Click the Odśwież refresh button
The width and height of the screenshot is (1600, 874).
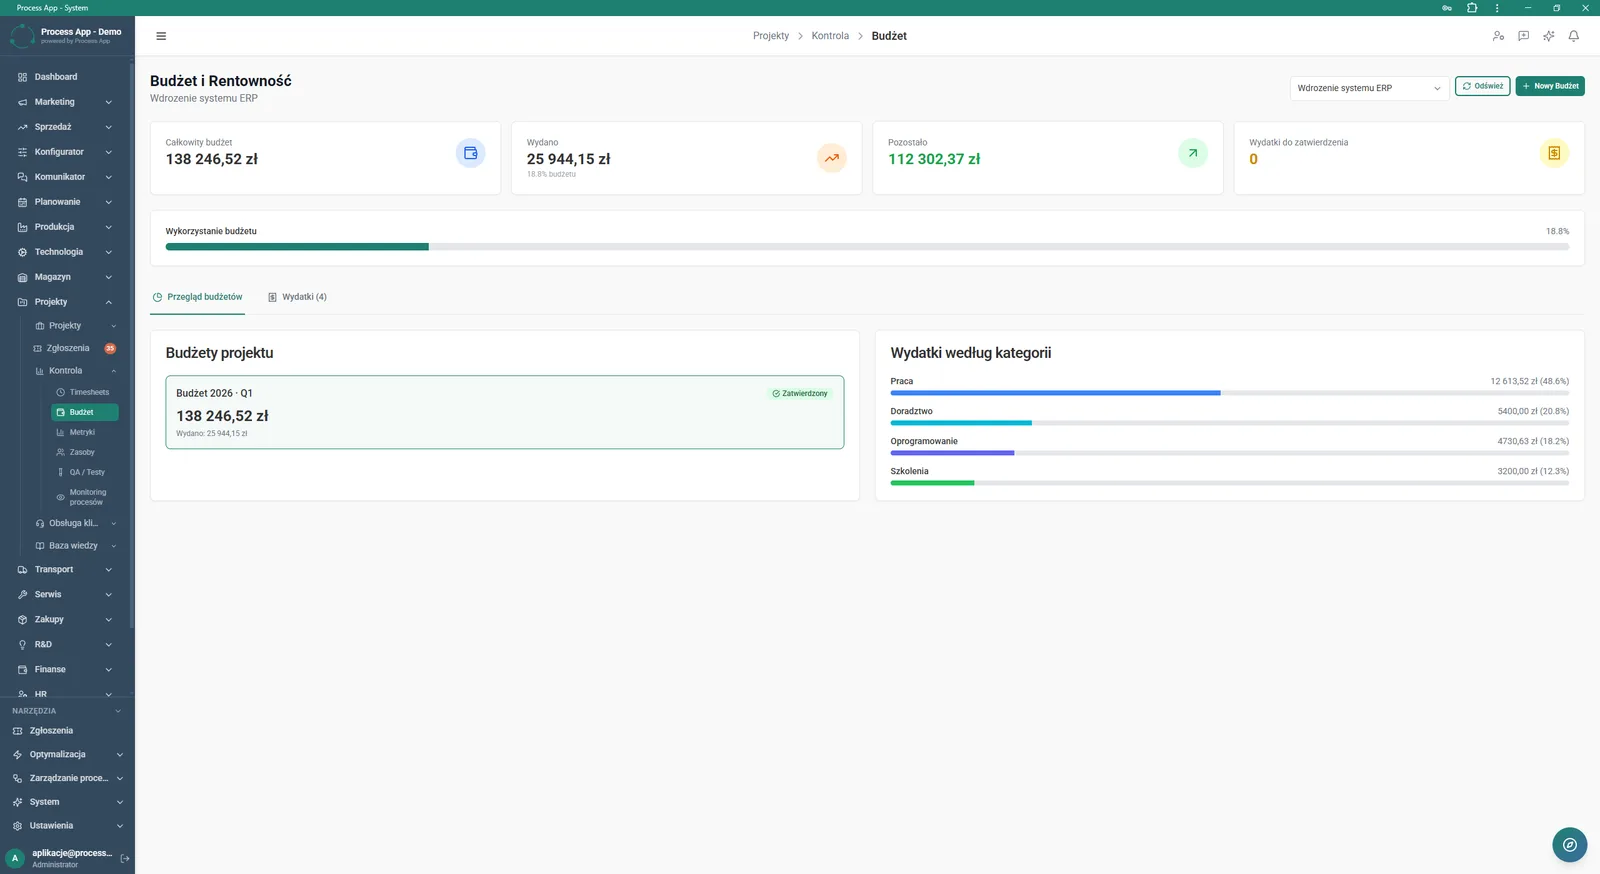pos(1482,86)
